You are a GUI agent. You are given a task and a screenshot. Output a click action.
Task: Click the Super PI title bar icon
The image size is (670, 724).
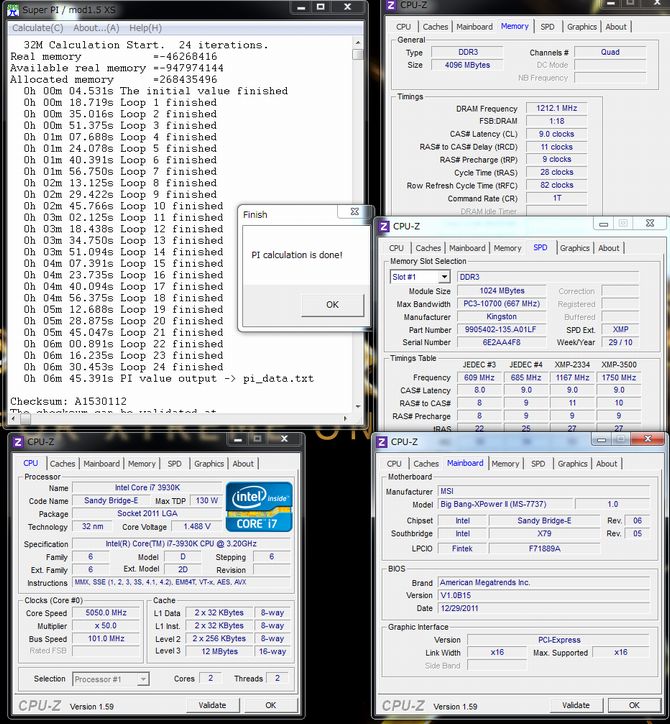pos(13,10)
